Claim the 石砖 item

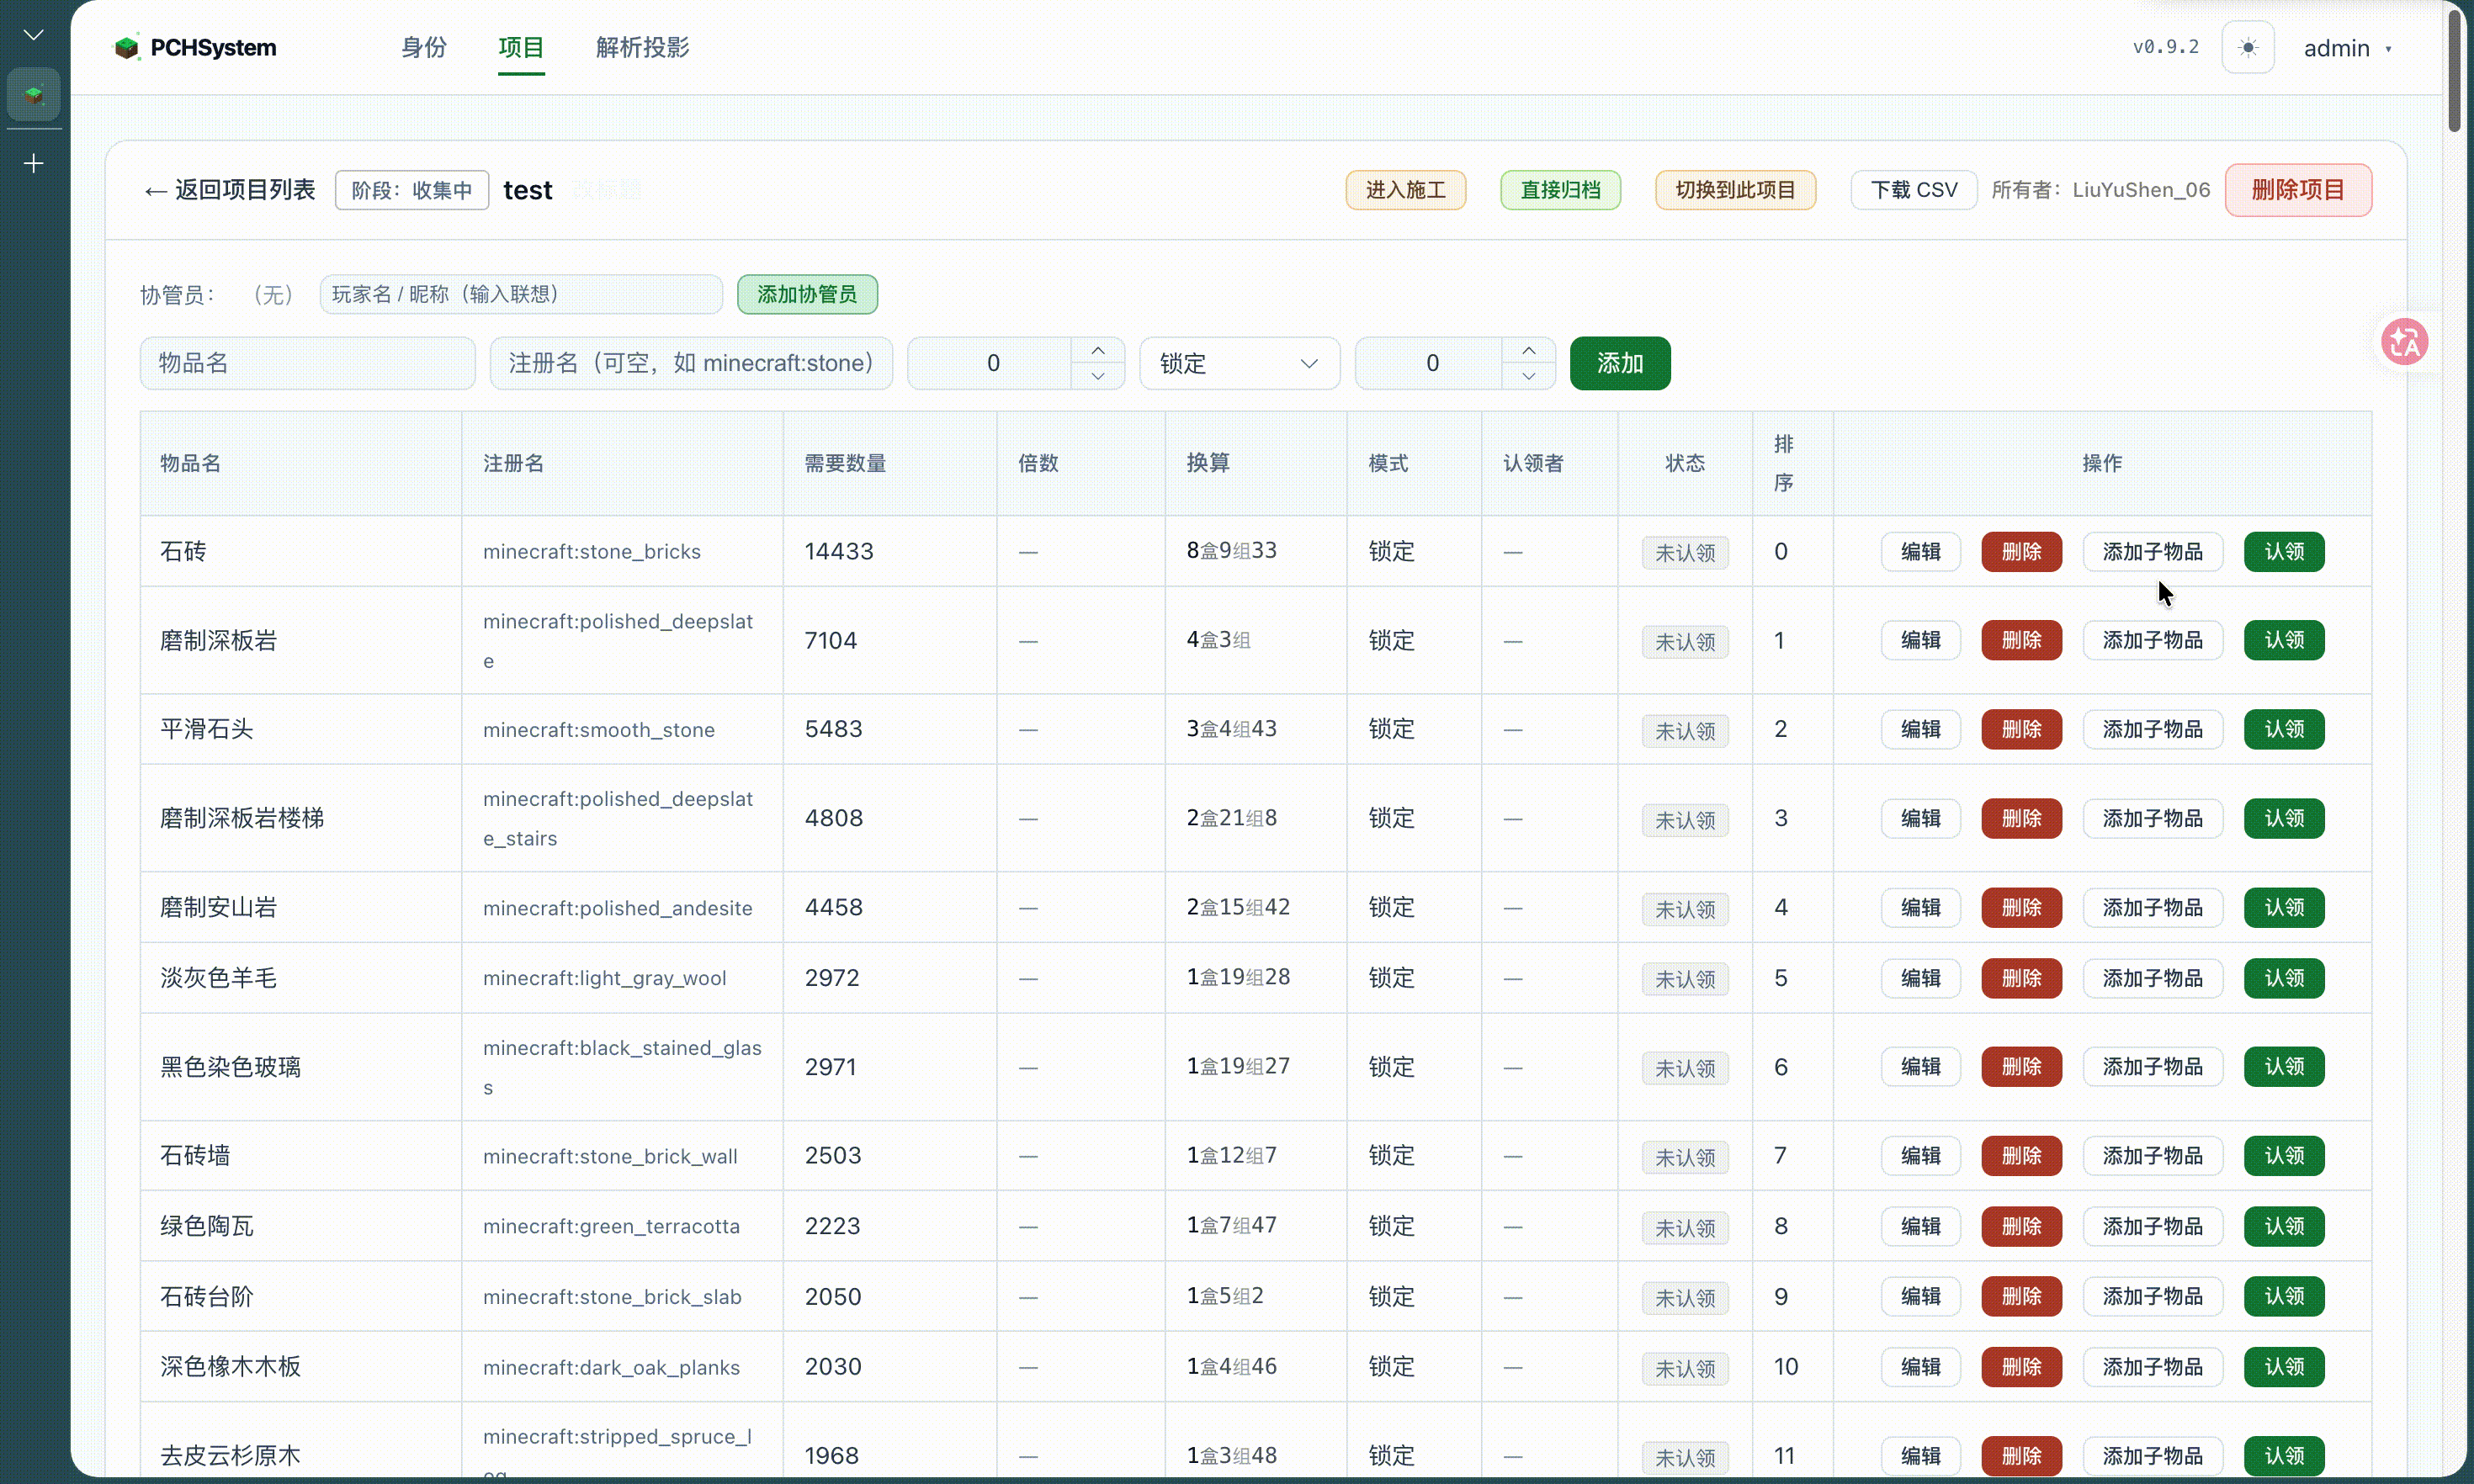2284,552
